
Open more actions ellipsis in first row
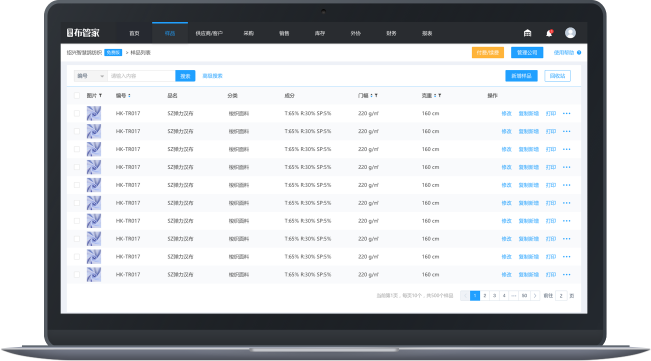click(567, 114)
